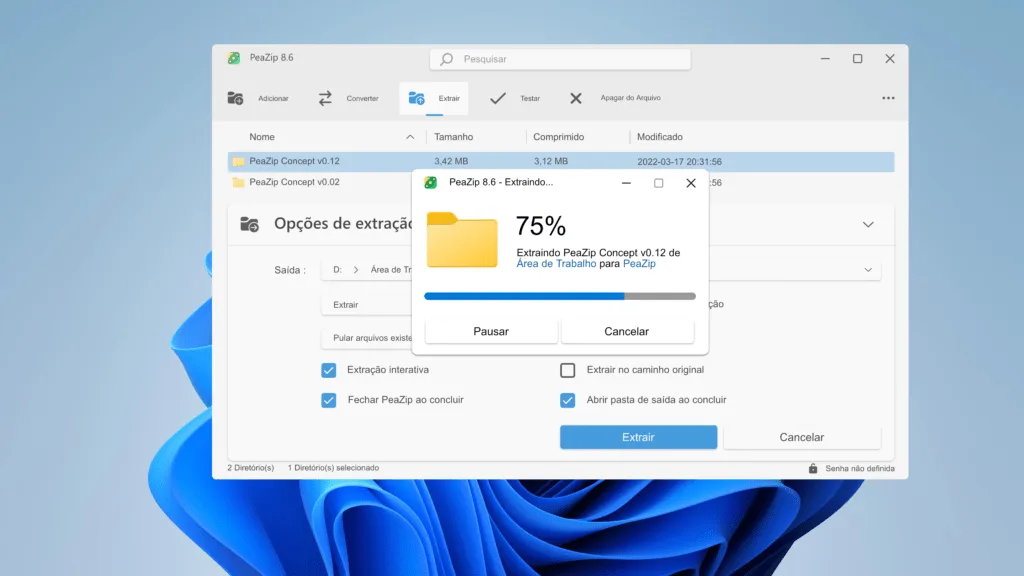
Task: Open the Testar toolbar item
Action: coord(515,98)
